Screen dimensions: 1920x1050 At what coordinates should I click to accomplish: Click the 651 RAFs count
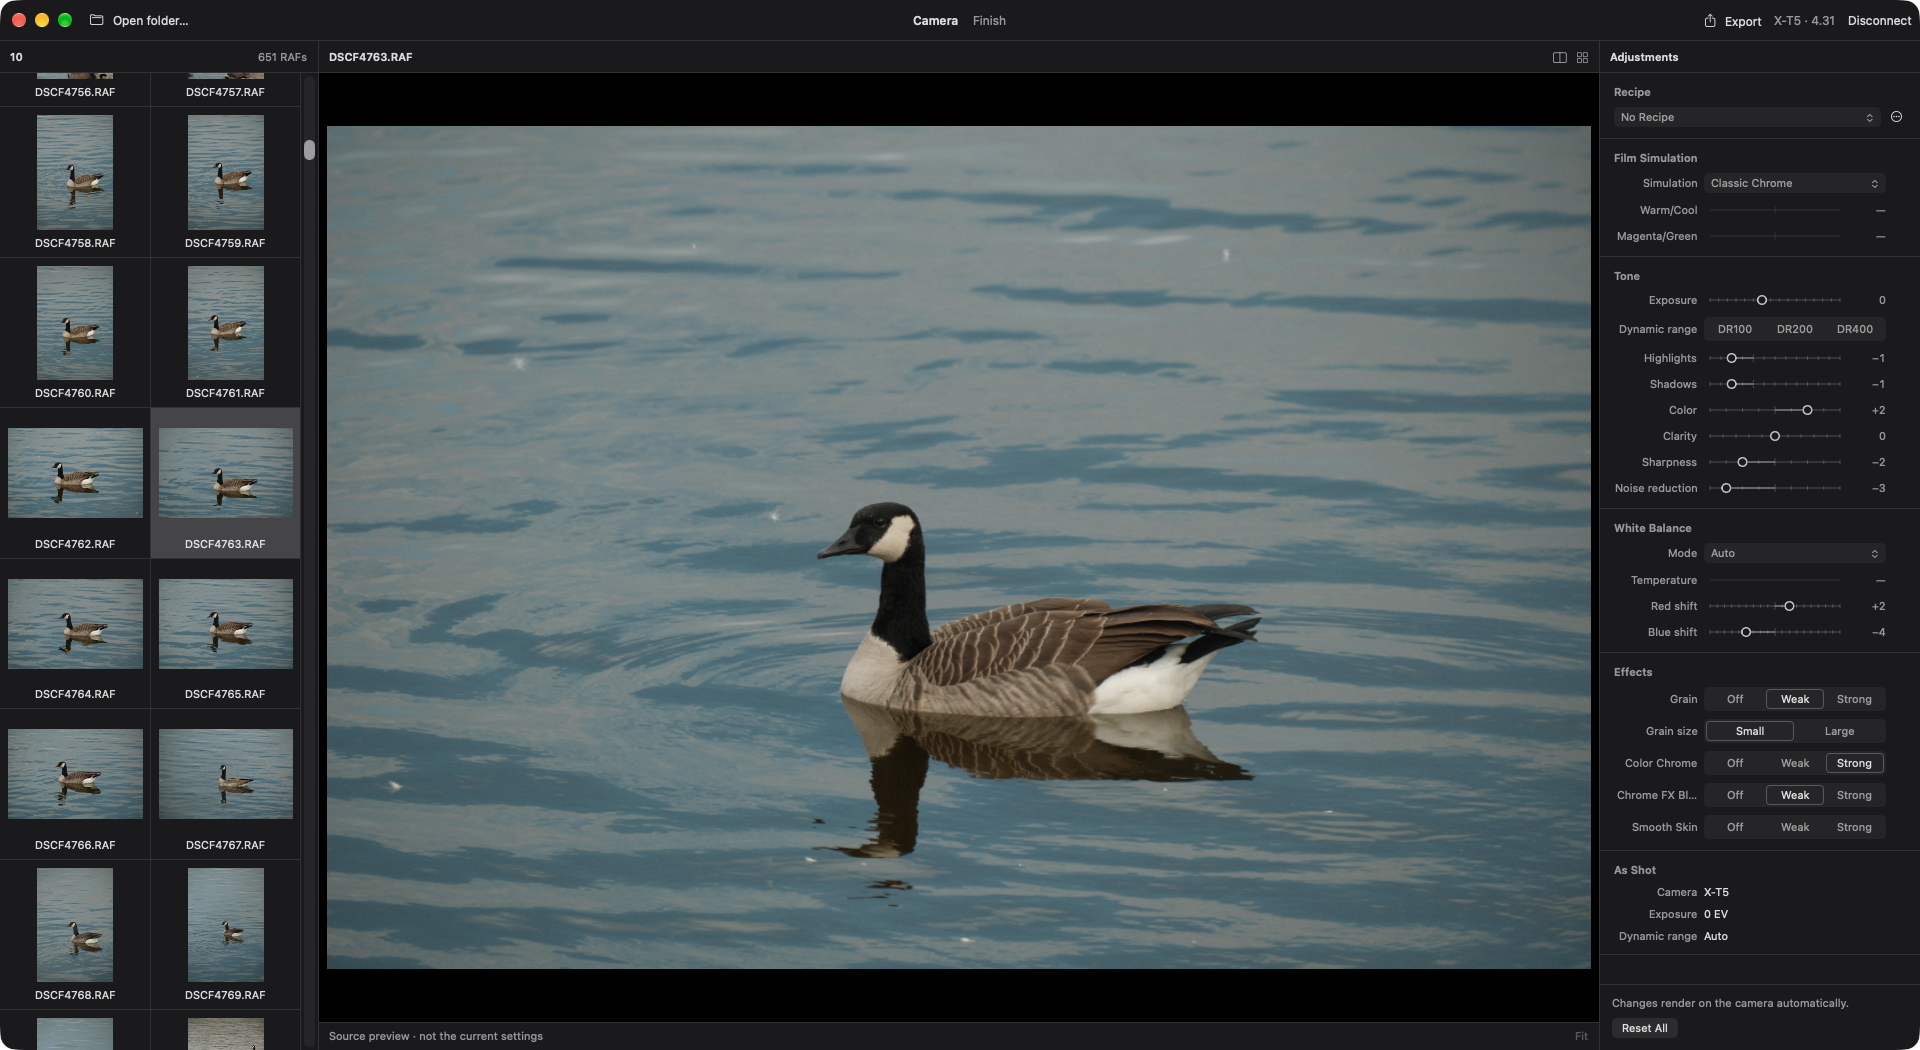click(x=282, y=57)
